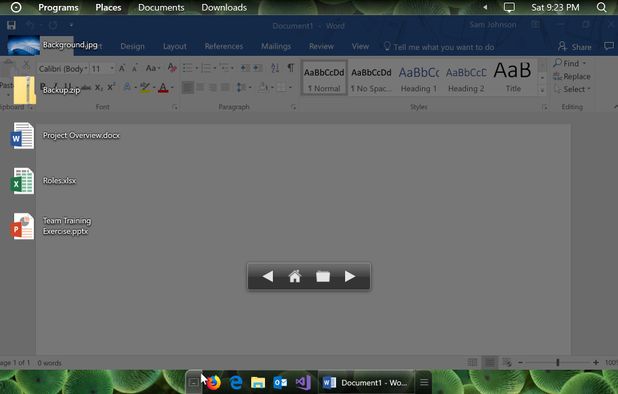This screenshot has height=394, width=618.
Task: Open the Programs menu
Action: click(58, 7)
